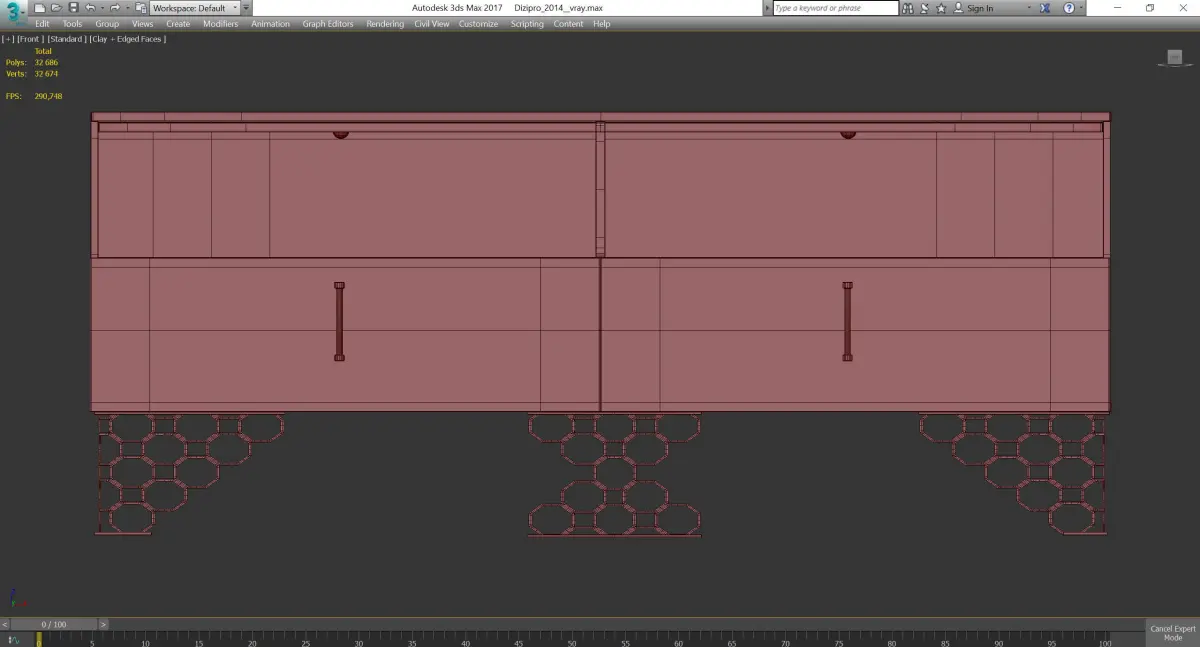Open the Rendering menu

pyautogui.click(x=385, y=24)
